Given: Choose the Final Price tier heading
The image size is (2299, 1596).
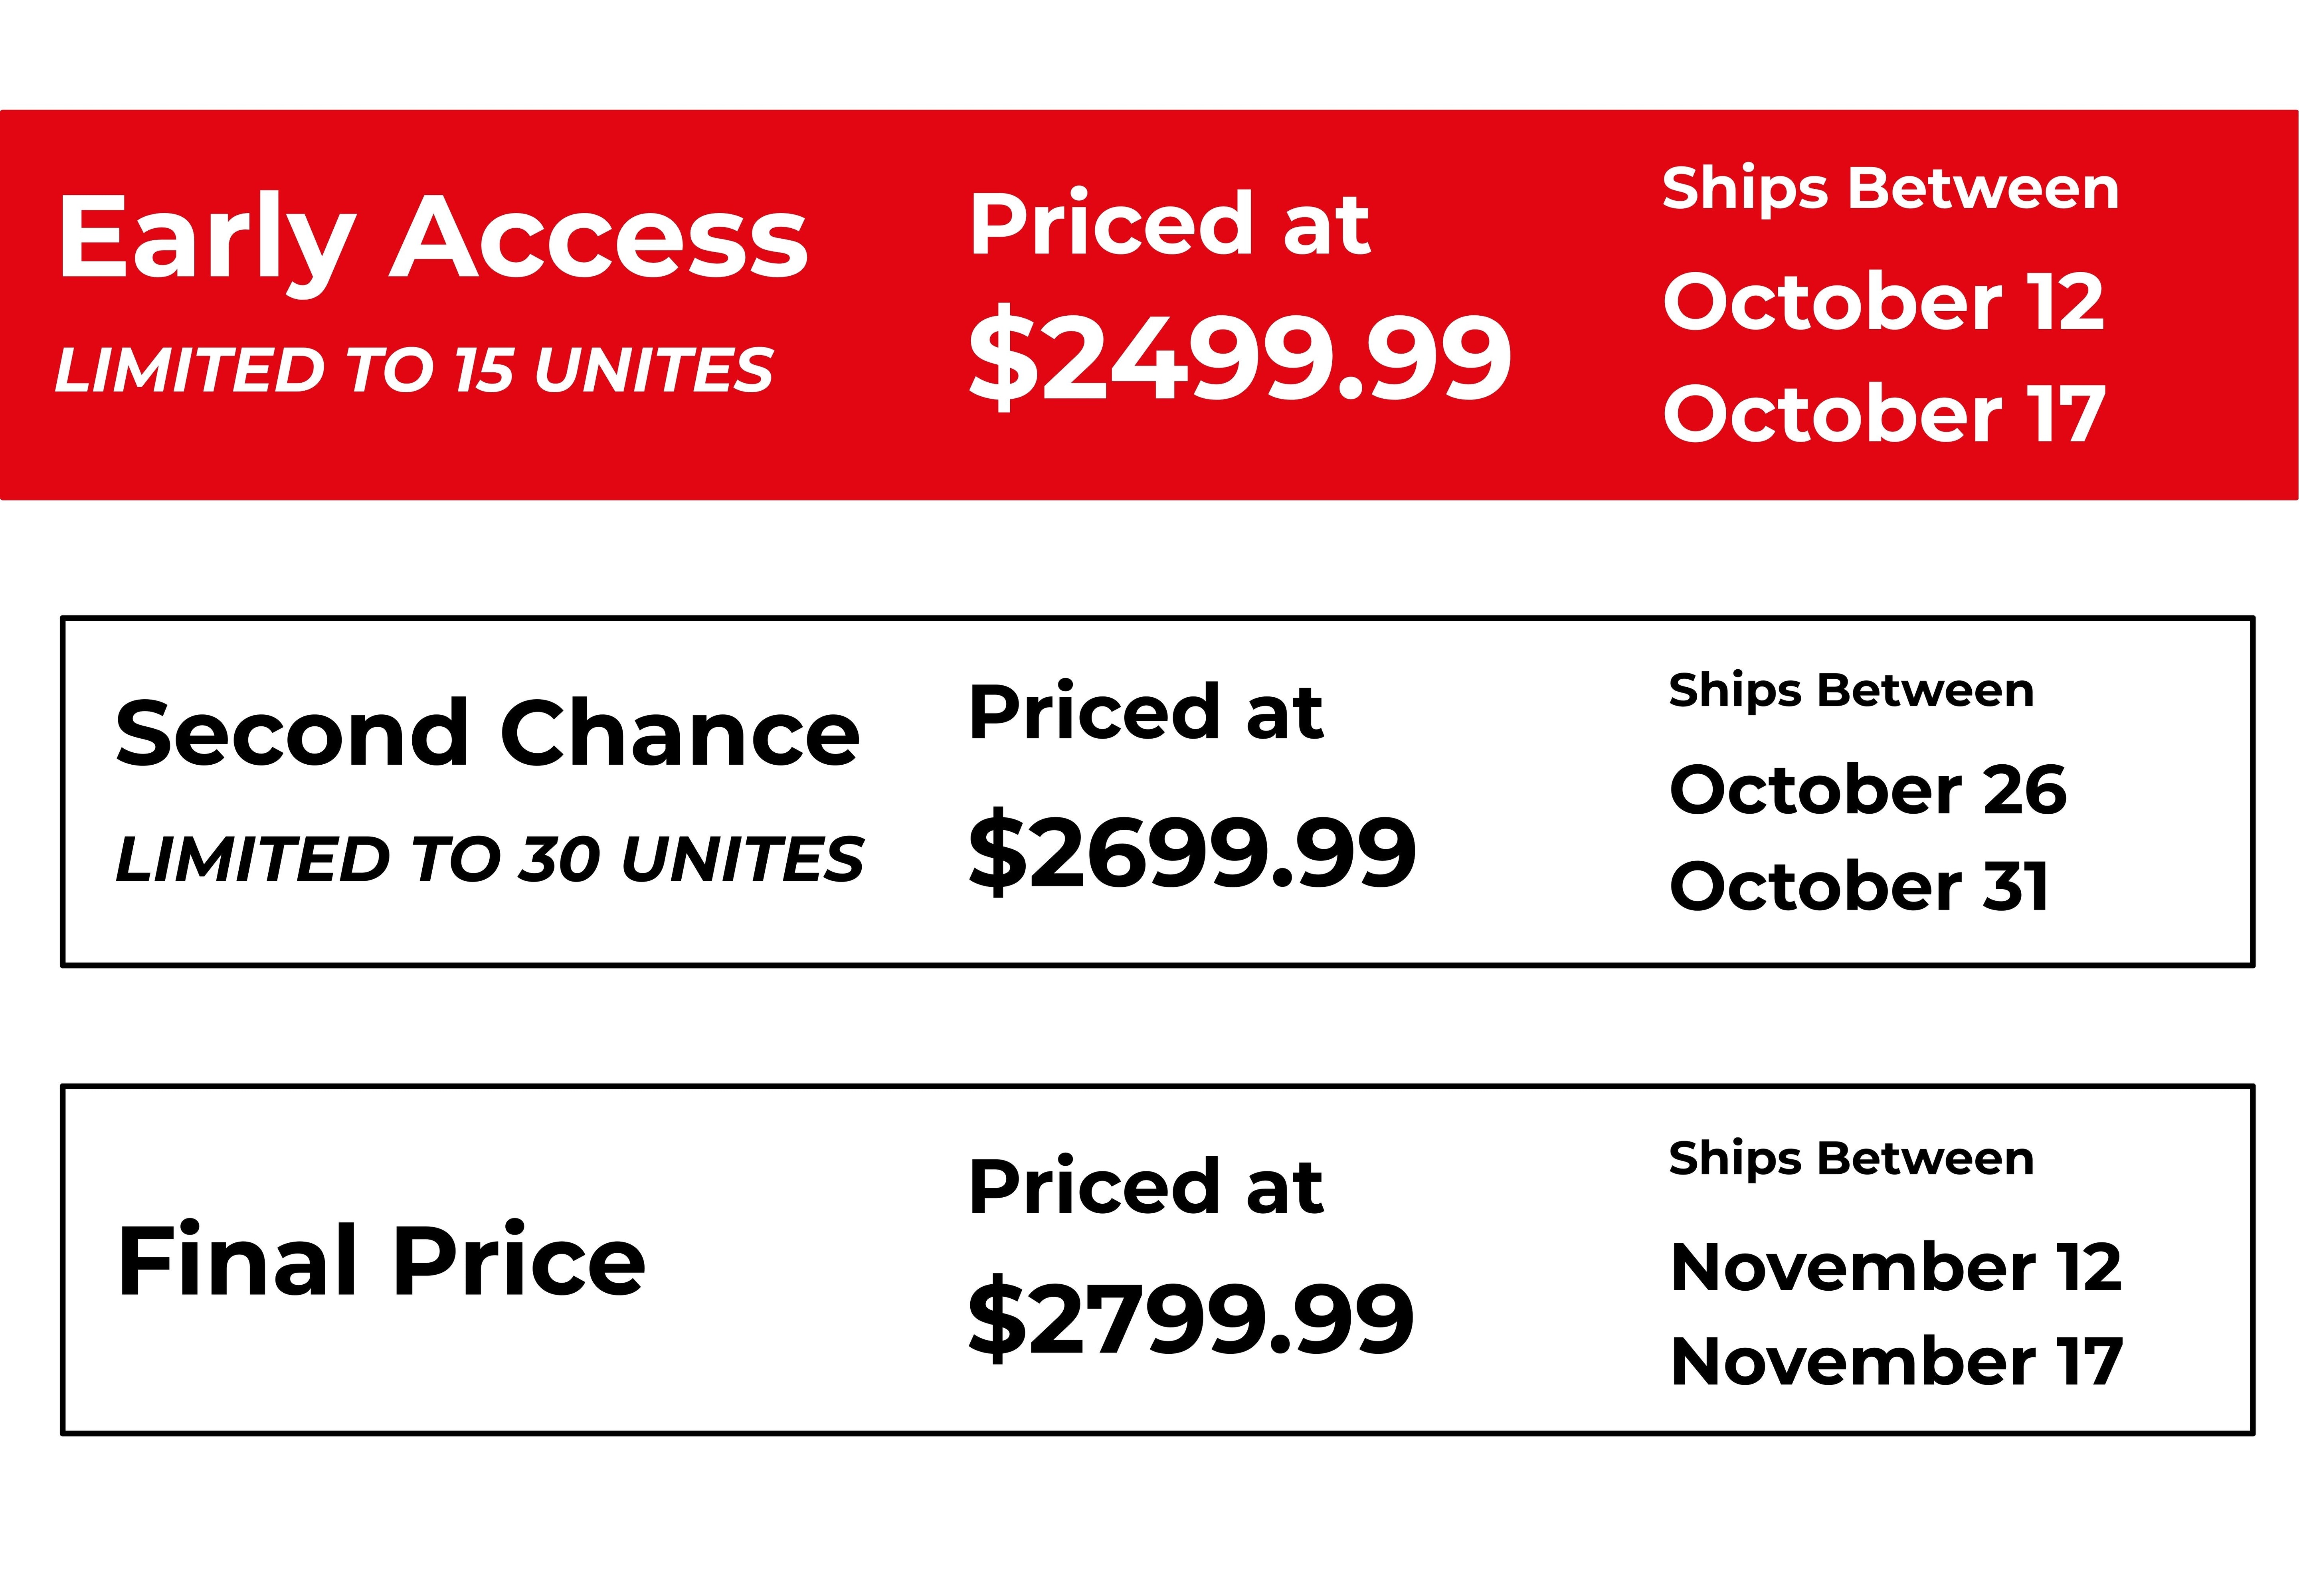Looking at the screenshot, I should [381, 1261].
